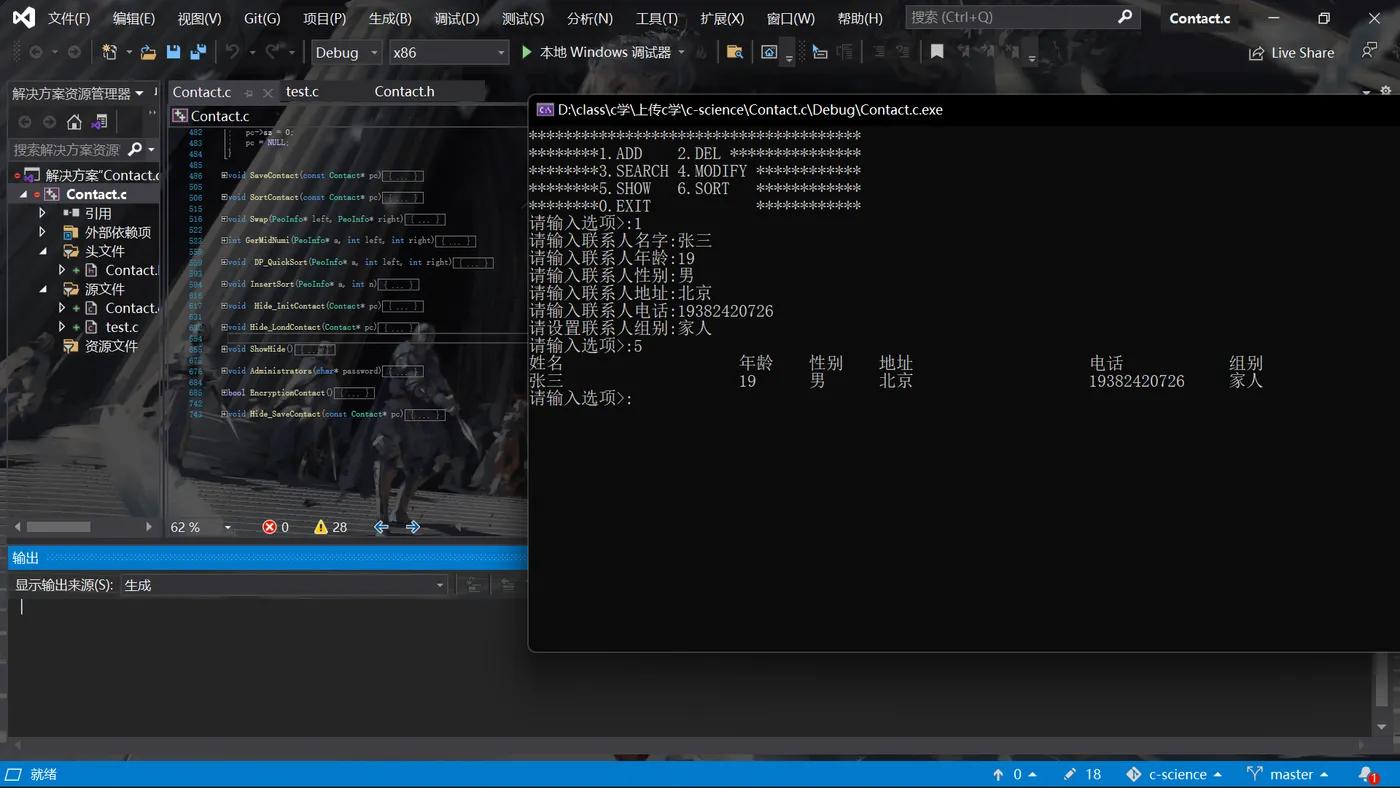Collapse the 头文件 folder node
The width and height of the screenshot is (1400, 788).
(42, 251)
